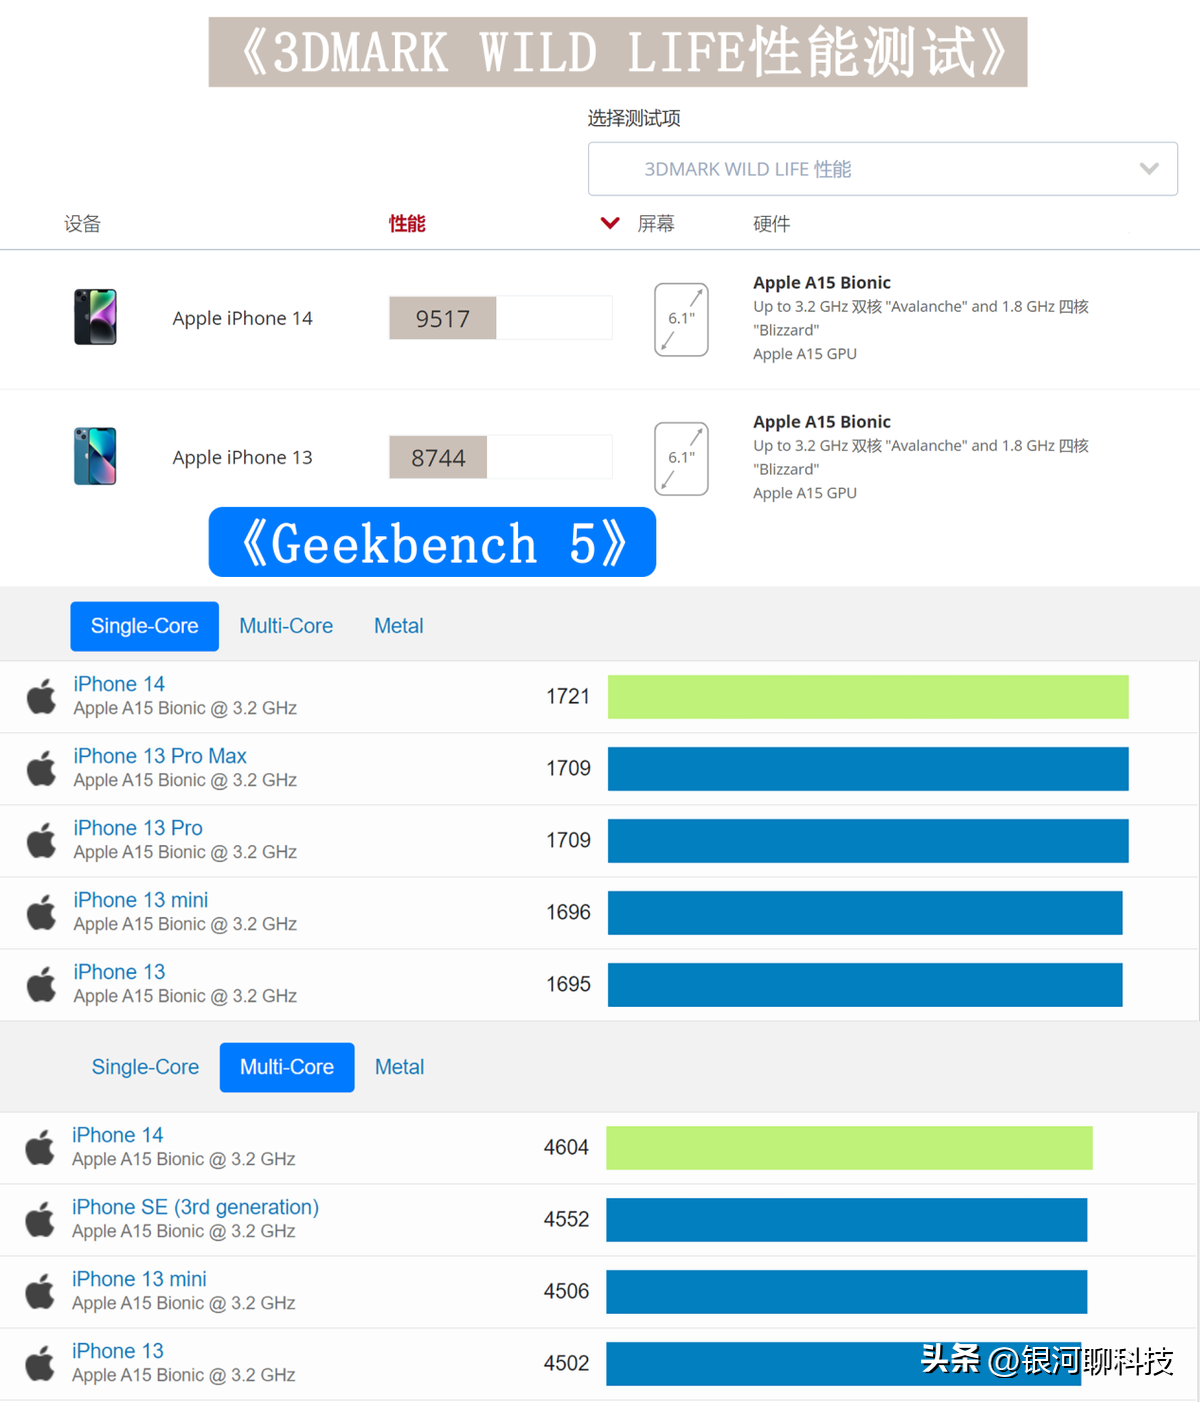Click the "Apple iPhone 14" device name
The width and height of the screenshot is (1200, 1402).
coord(242,318)
